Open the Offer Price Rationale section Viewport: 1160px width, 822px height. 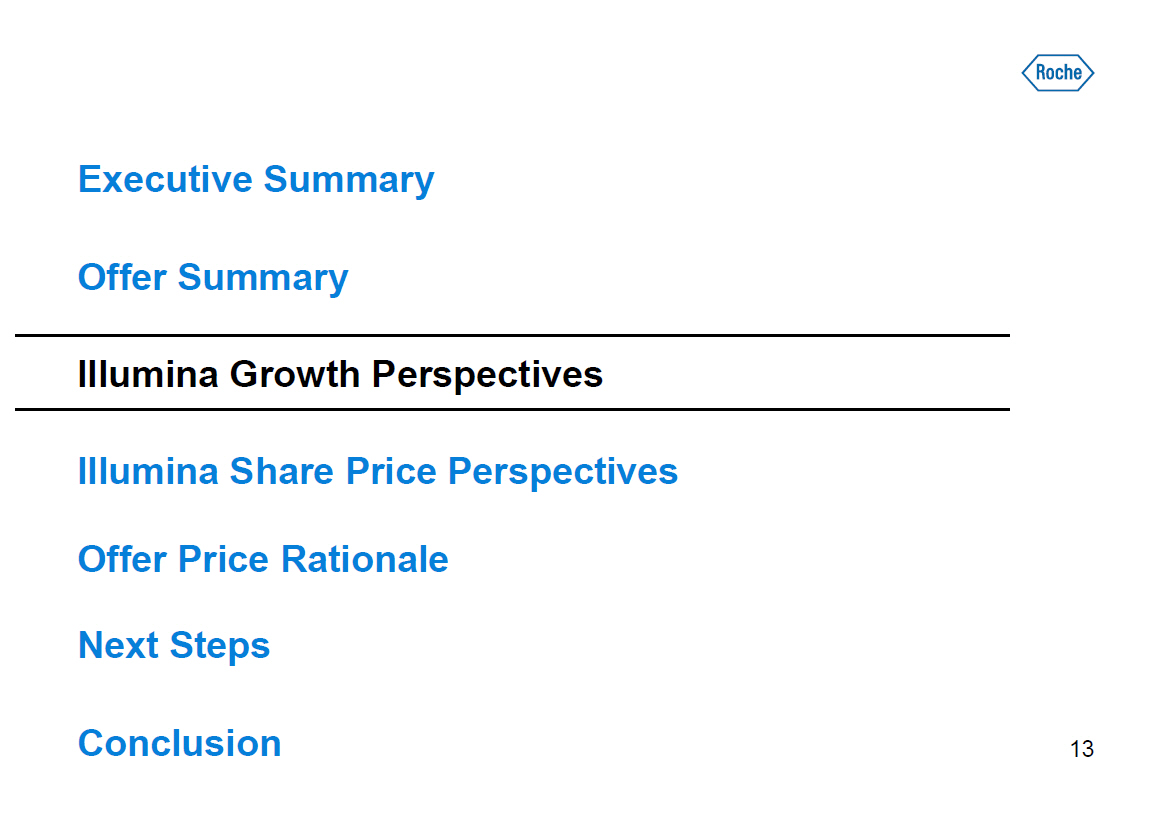pyautogui.click(x=263, y=559)
